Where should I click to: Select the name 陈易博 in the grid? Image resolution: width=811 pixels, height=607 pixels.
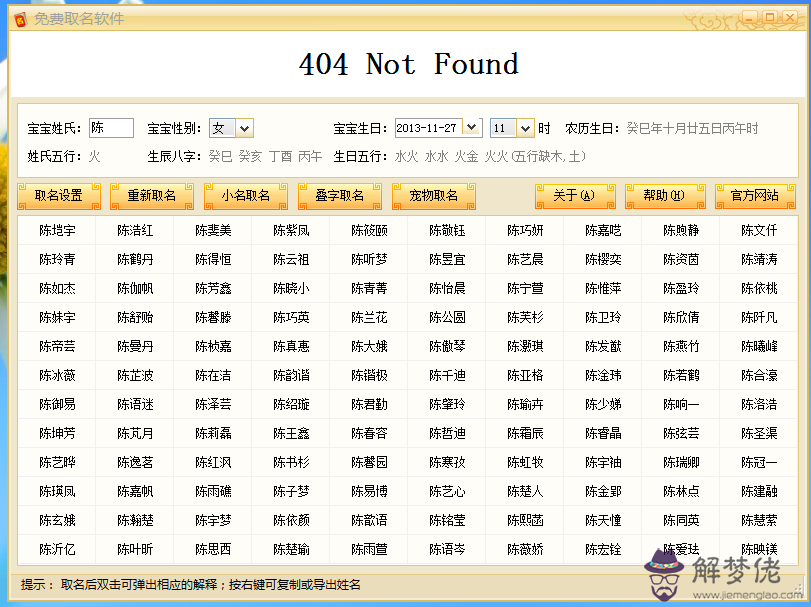click(x=369, y=492)
